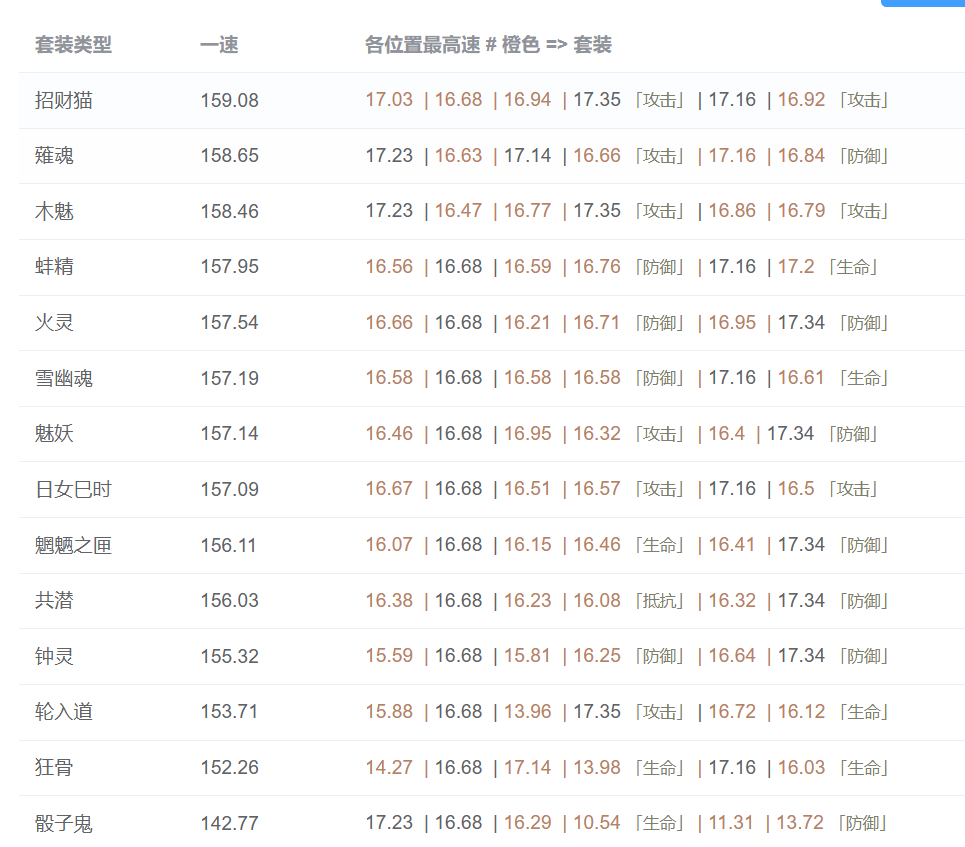Click 13.96 in the 轮入道 row
The image size is (965, 847).
[527, 712]
